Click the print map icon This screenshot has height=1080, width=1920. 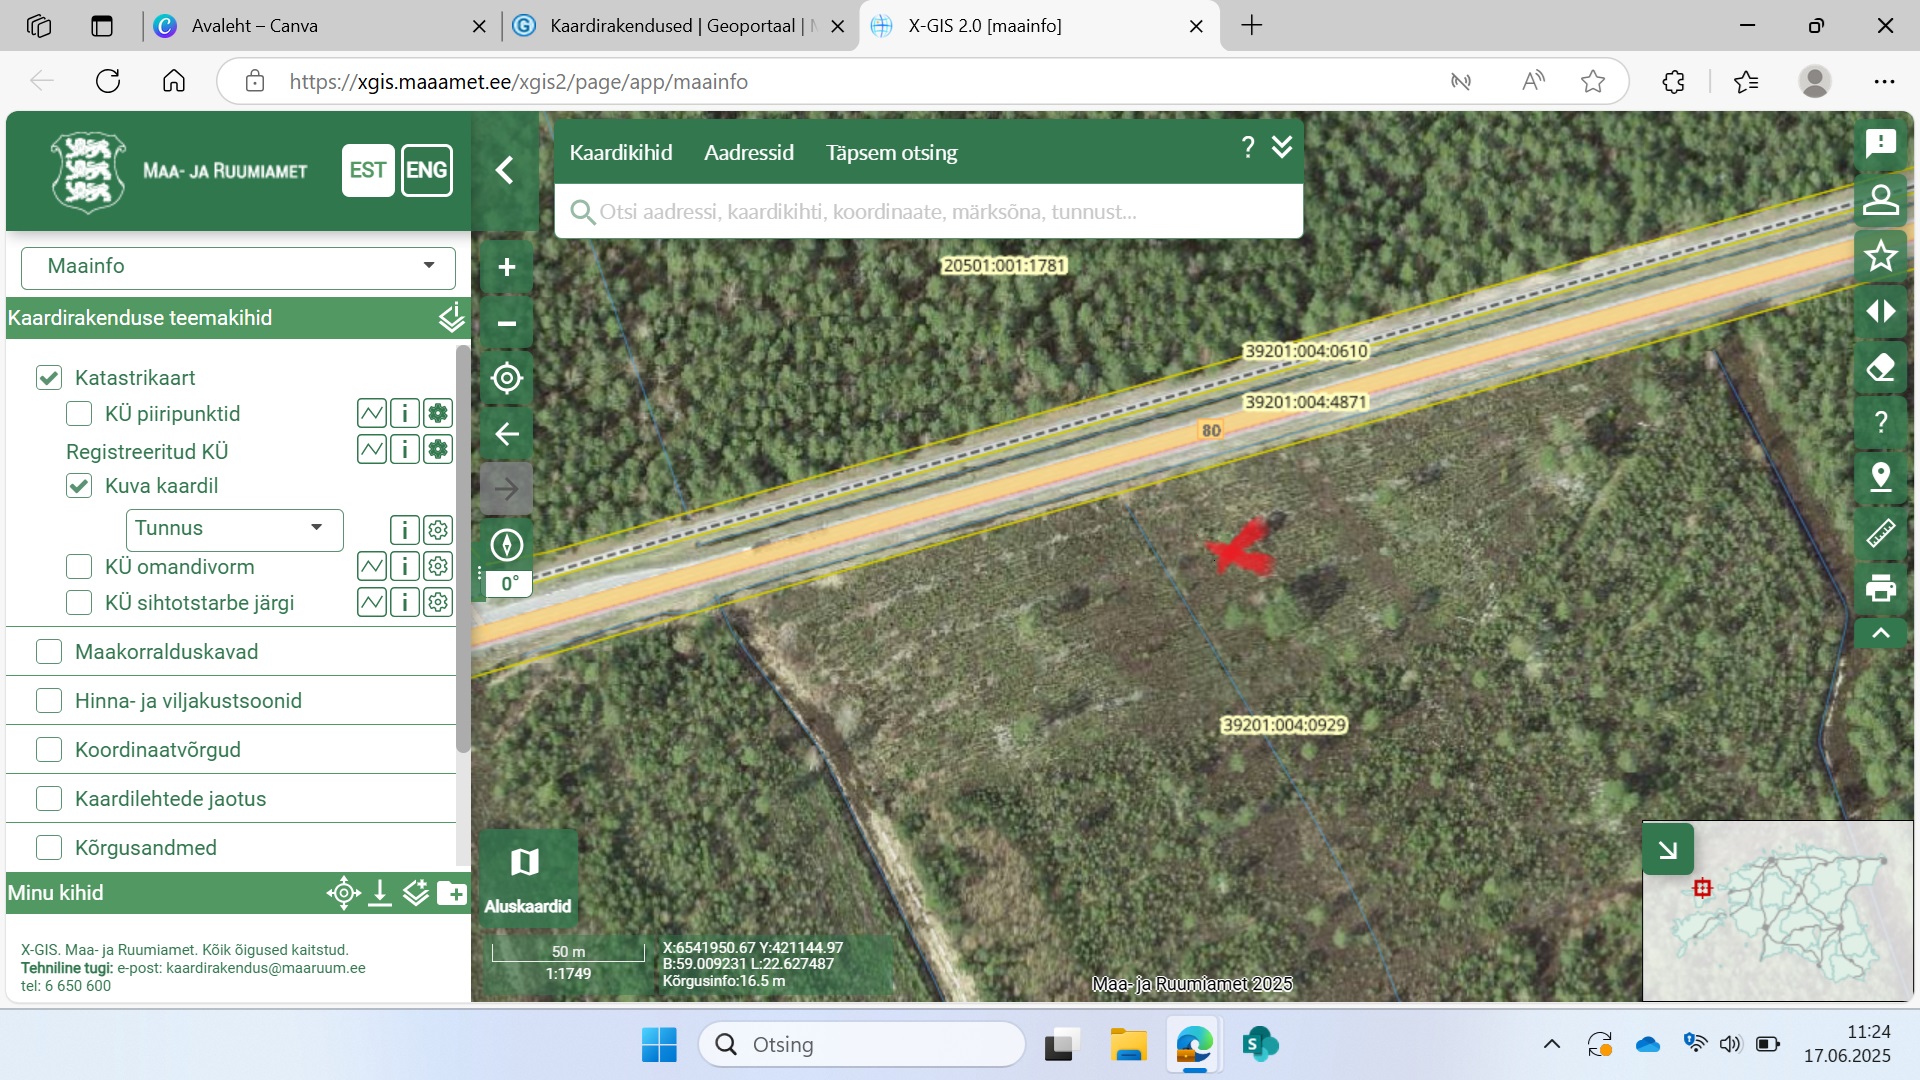click(1880, 588)
